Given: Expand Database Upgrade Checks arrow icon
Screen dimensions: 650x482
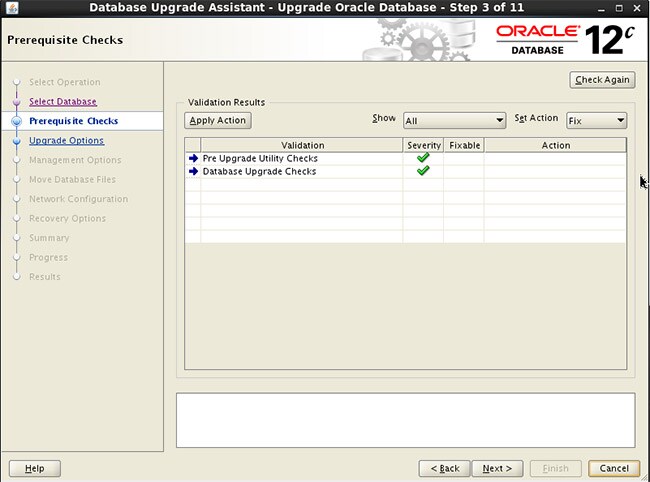Looking at the screenshot, I should coord(193,171).
